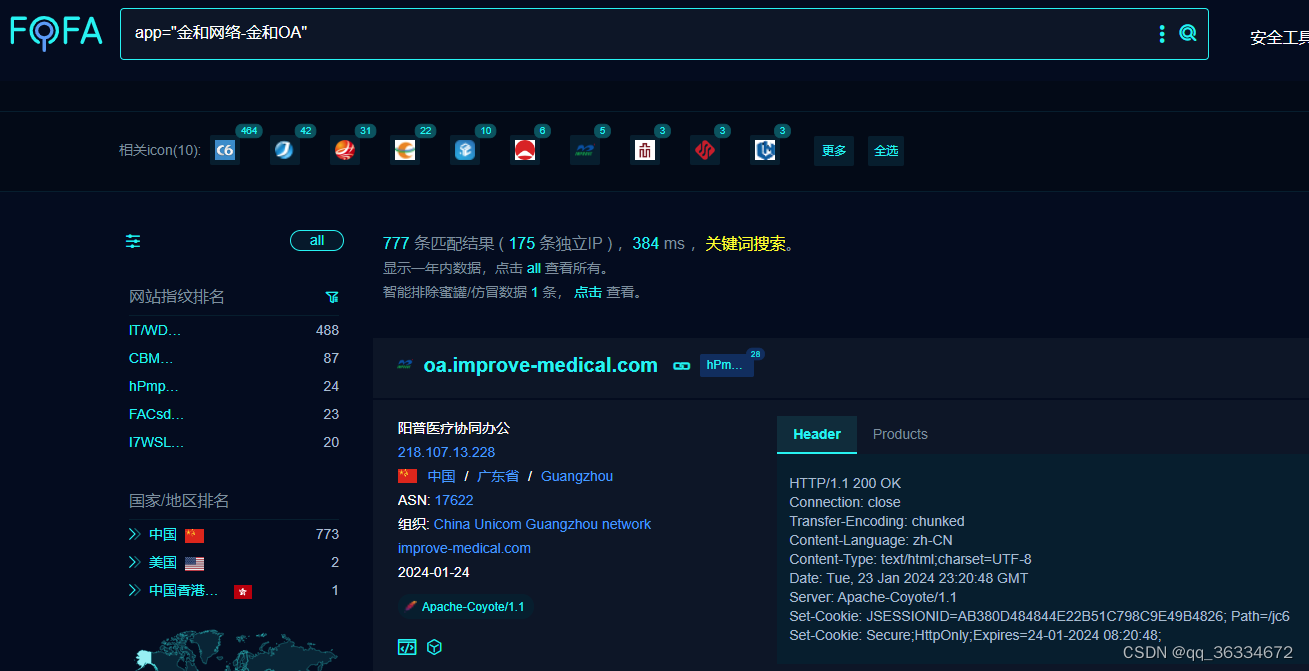Click the 广东省 province link

pos(498,476)
